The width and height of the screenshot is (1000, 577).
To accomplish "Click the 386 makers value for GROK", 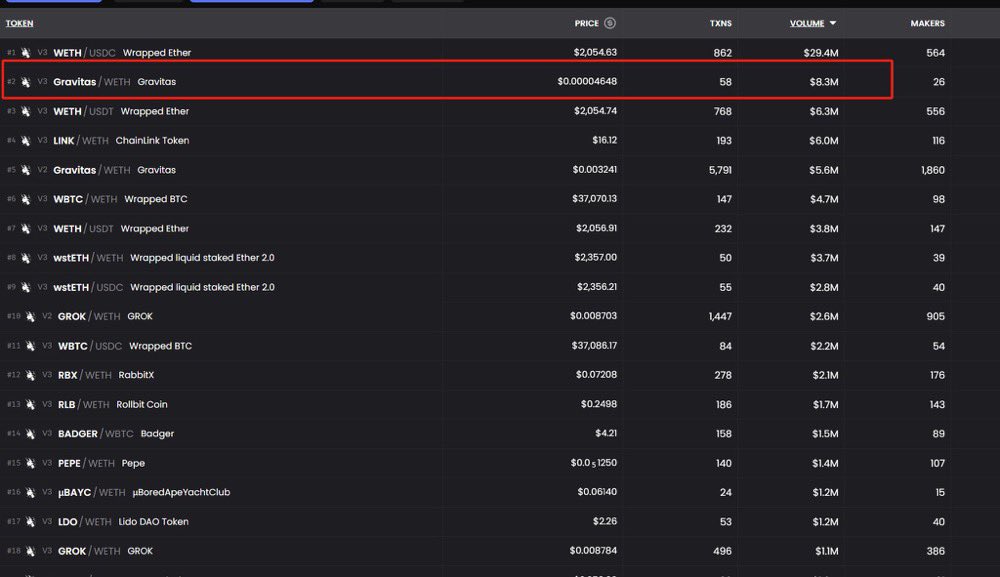I will (x=936, y=551).
